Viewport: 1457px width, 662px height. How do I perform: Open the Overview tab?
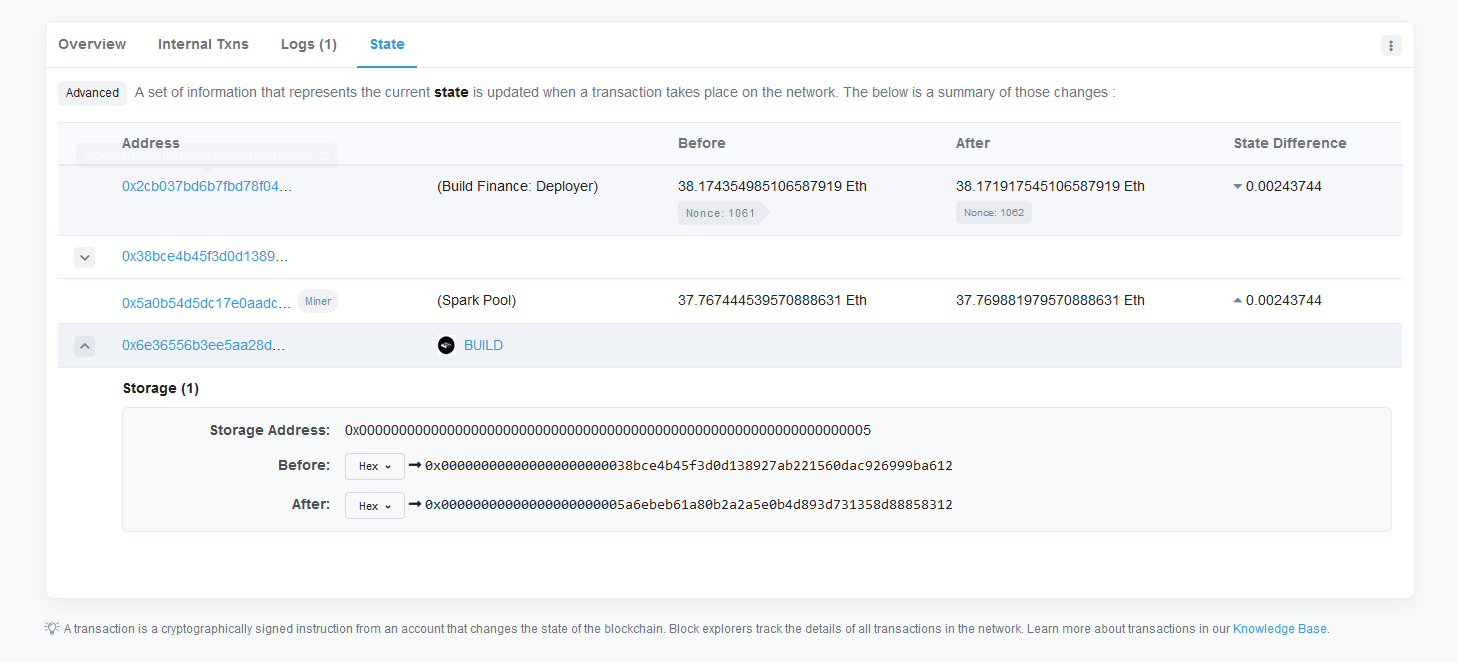point(92,44)
